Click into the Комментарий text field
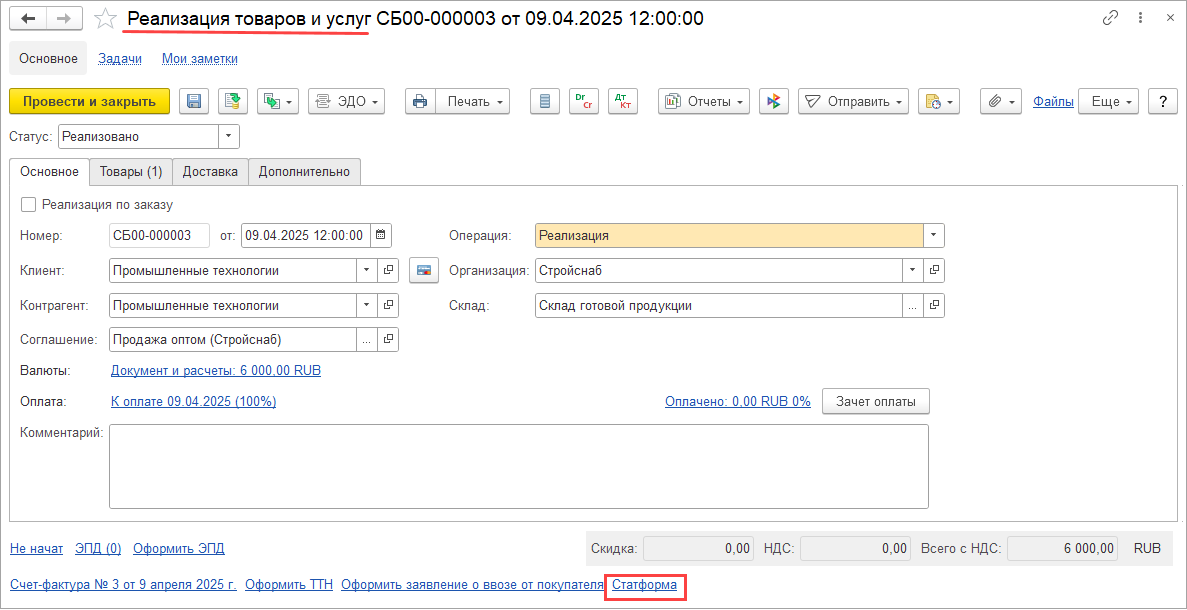1187x610 pixels. (x=519, y=466)
